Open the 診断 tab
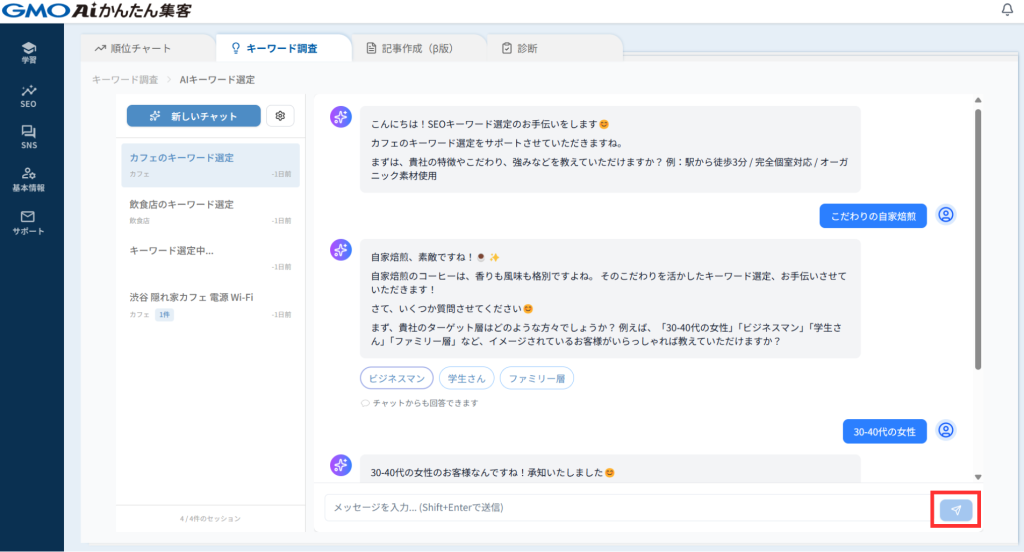Image resolution: width=1024 pixels, height=552 pixels. [519, 48]
